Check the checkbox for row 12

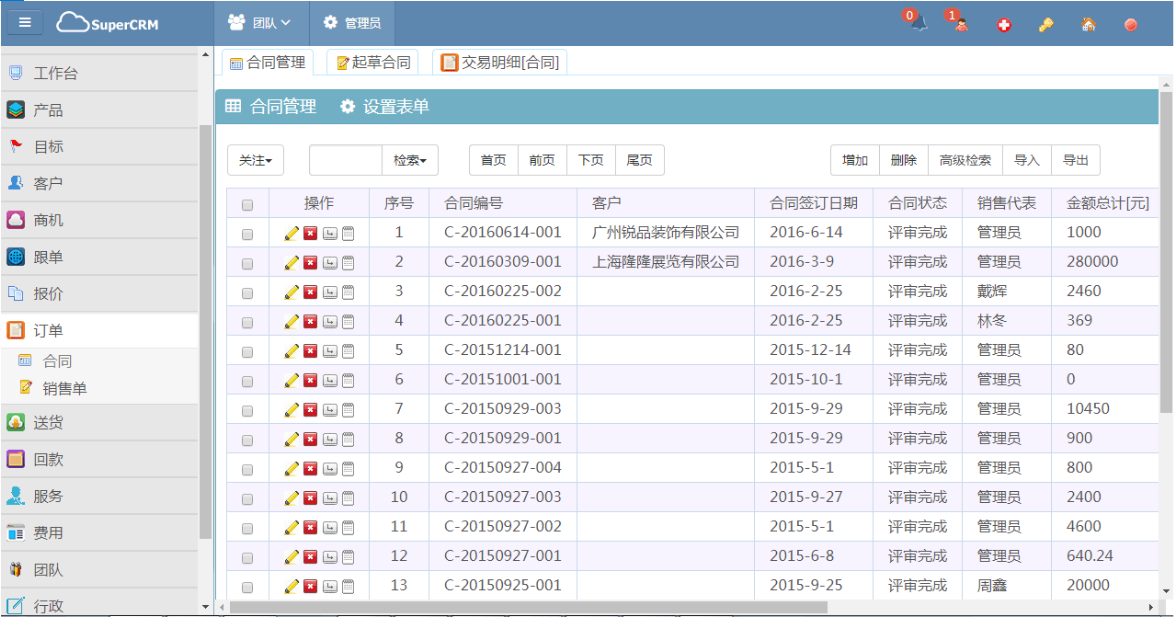247,558
